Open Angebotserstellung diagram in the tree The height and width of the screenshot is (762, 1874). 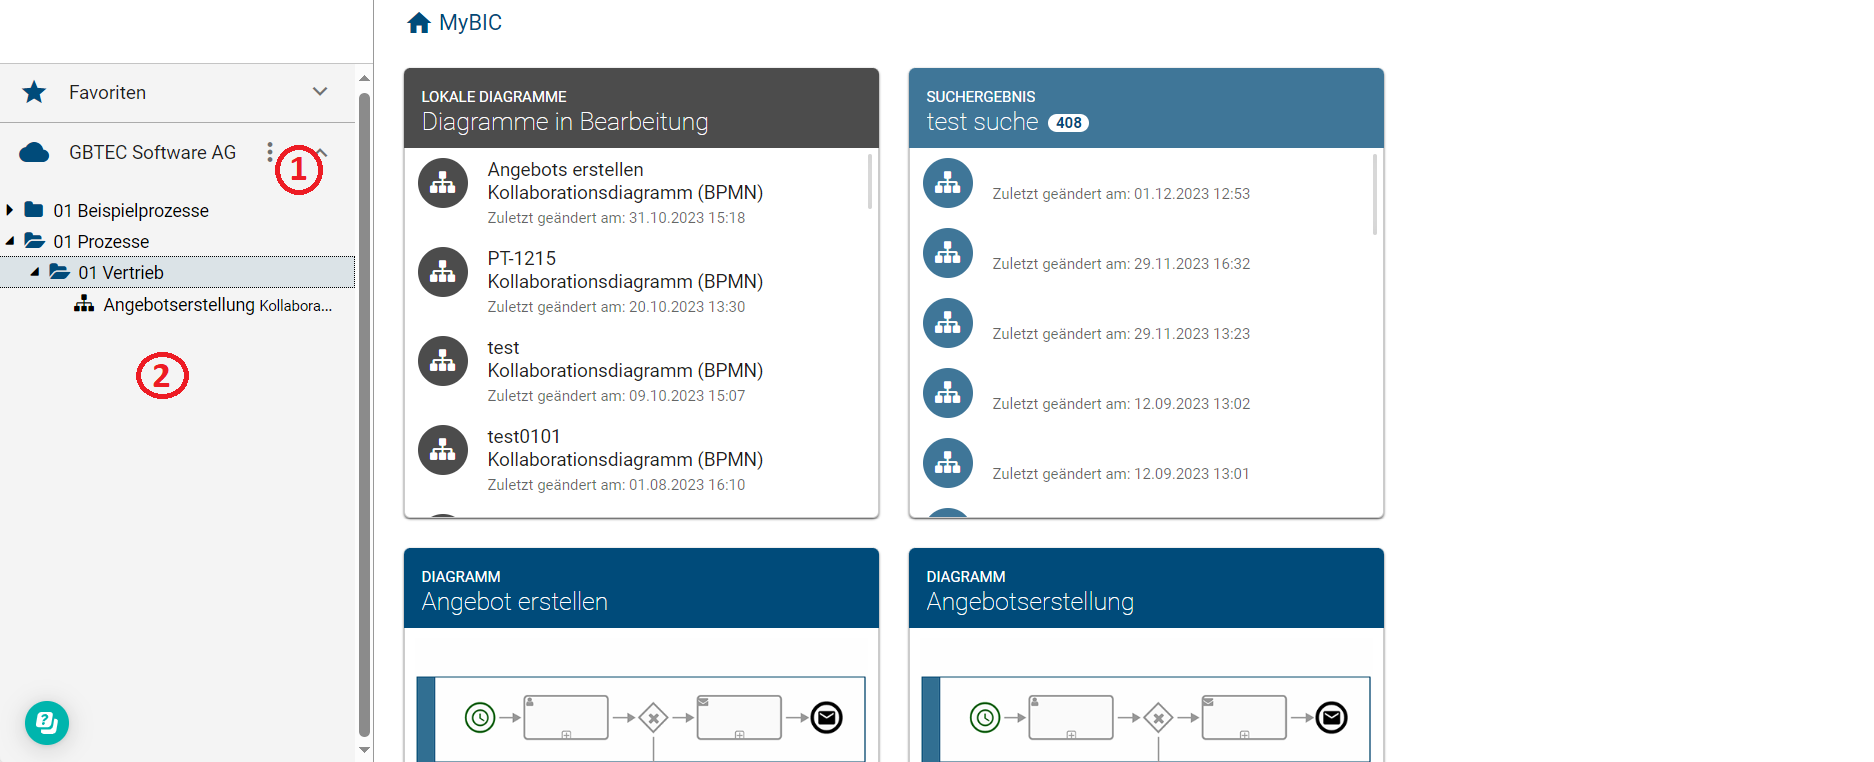pos(179,305)
